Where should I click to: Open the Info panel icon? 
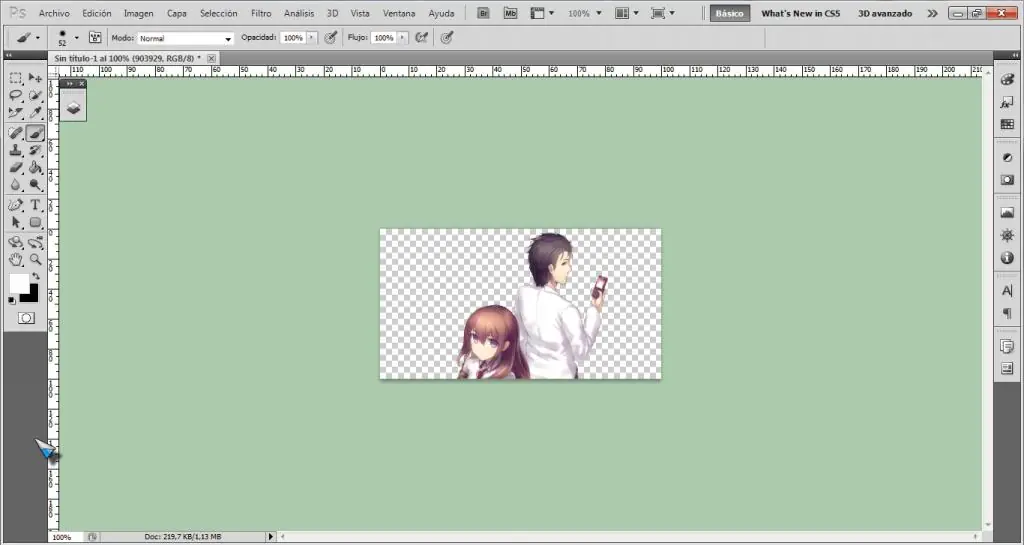(x=1007, y=258)
